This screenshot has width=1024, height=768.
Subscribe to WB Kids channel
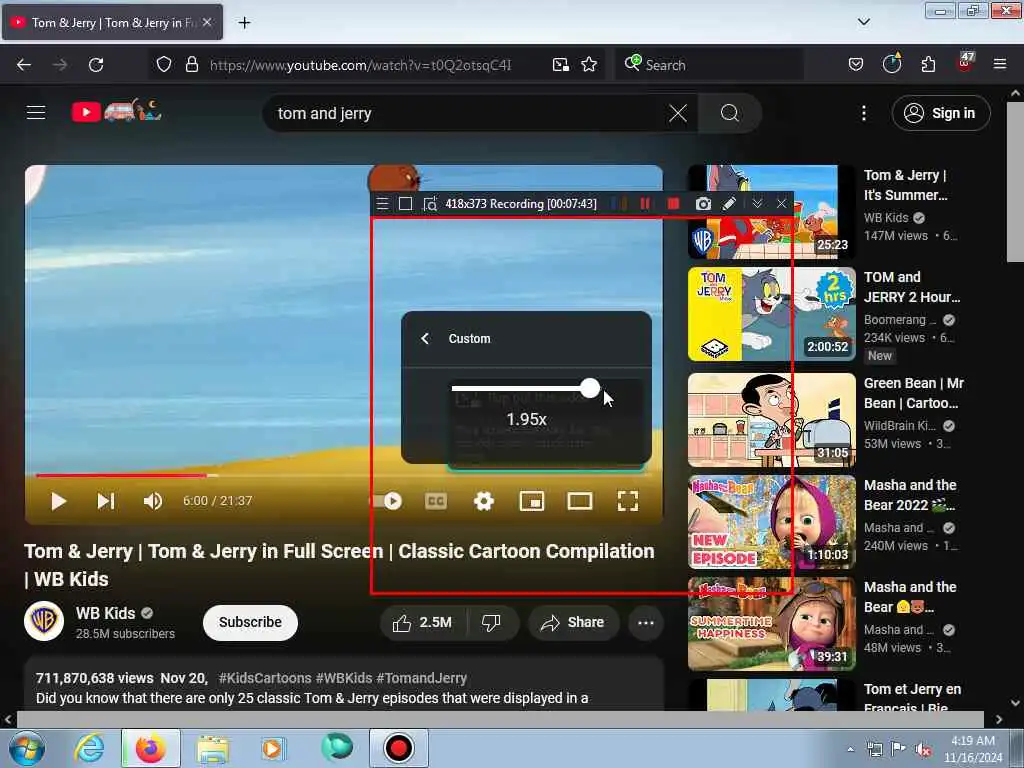coord(250,622)
